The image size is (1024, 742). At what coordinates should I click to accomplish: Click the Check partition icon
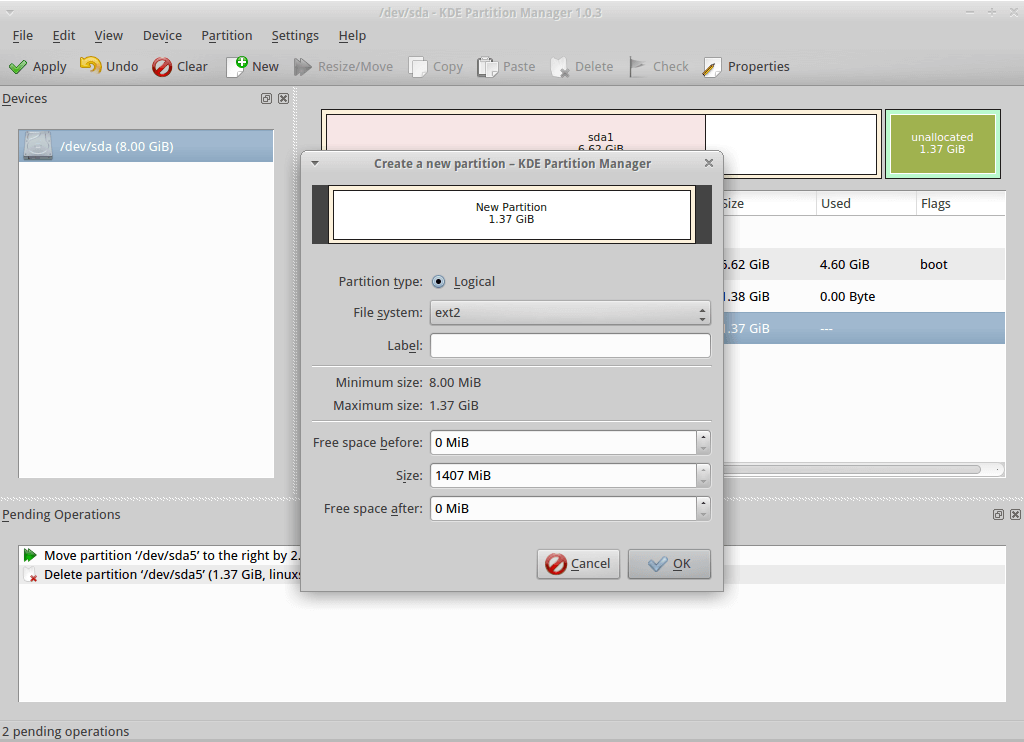coord(636,66)
